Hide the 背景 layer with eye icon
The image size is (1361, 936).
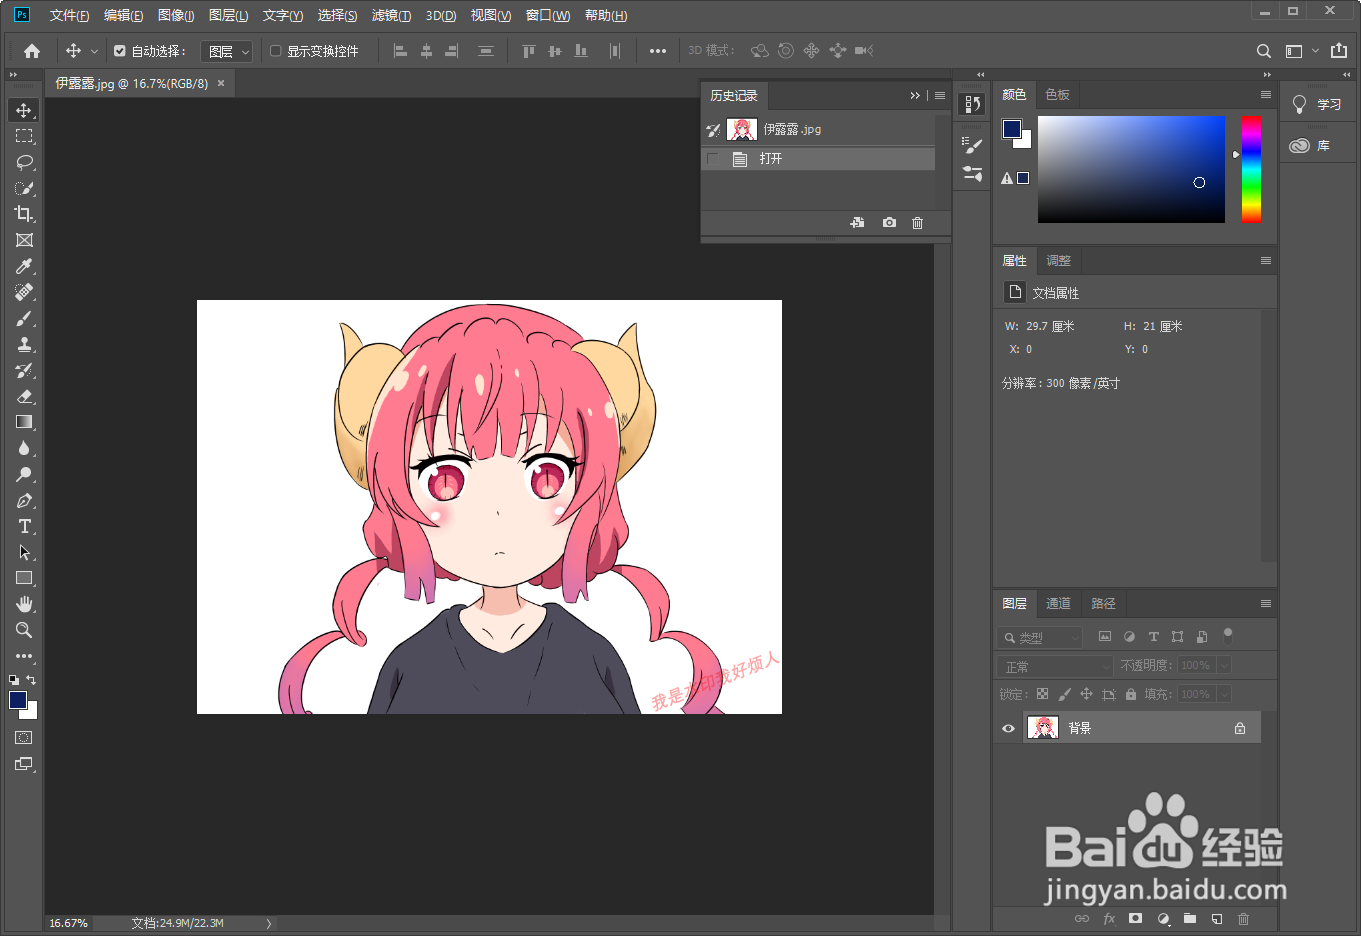click(1008, 728)
